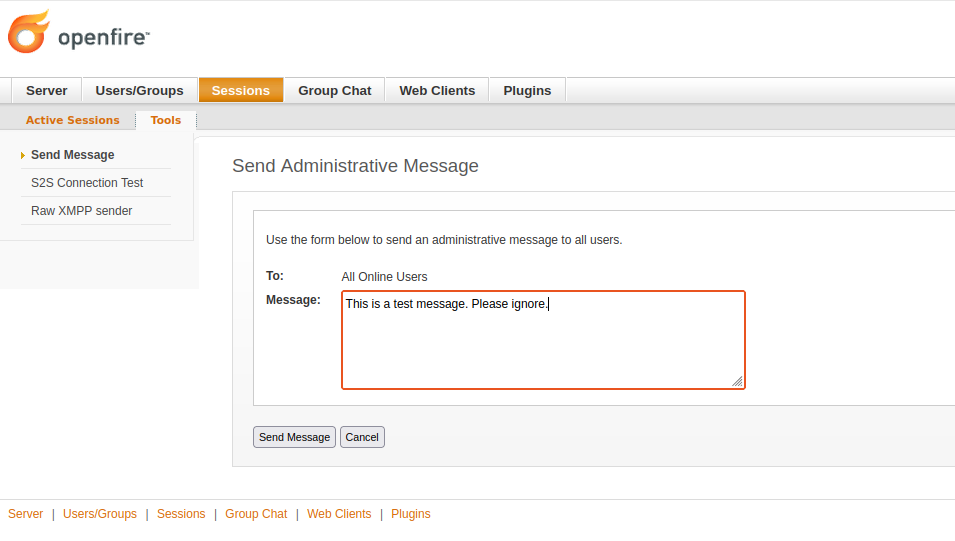Open the Plugins top tab

pos(527,90)
